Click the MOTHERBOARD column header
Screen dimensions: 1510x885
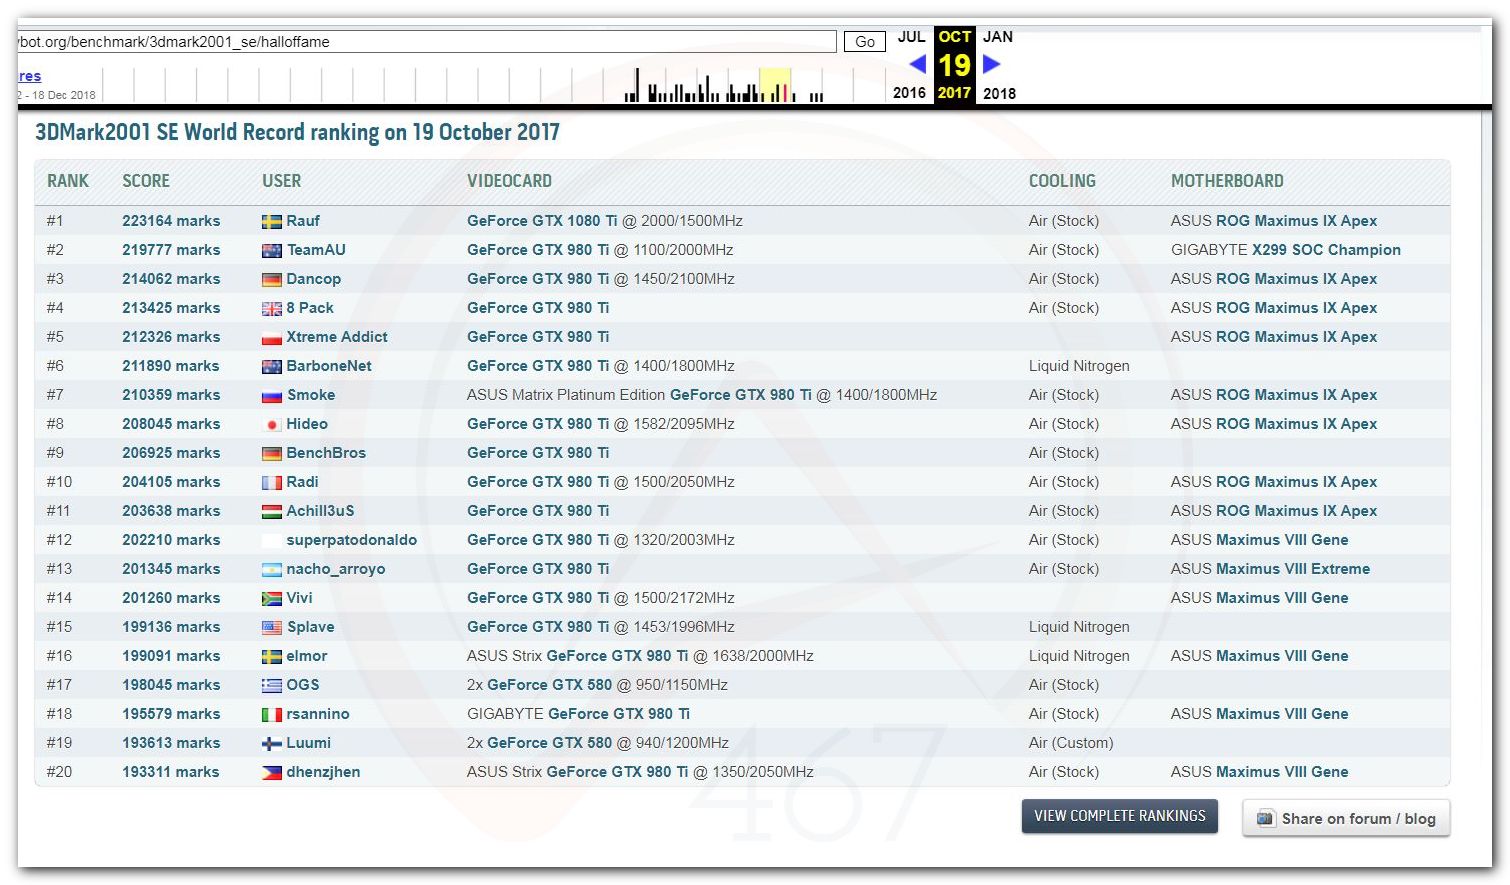[x=1227, y=181]
